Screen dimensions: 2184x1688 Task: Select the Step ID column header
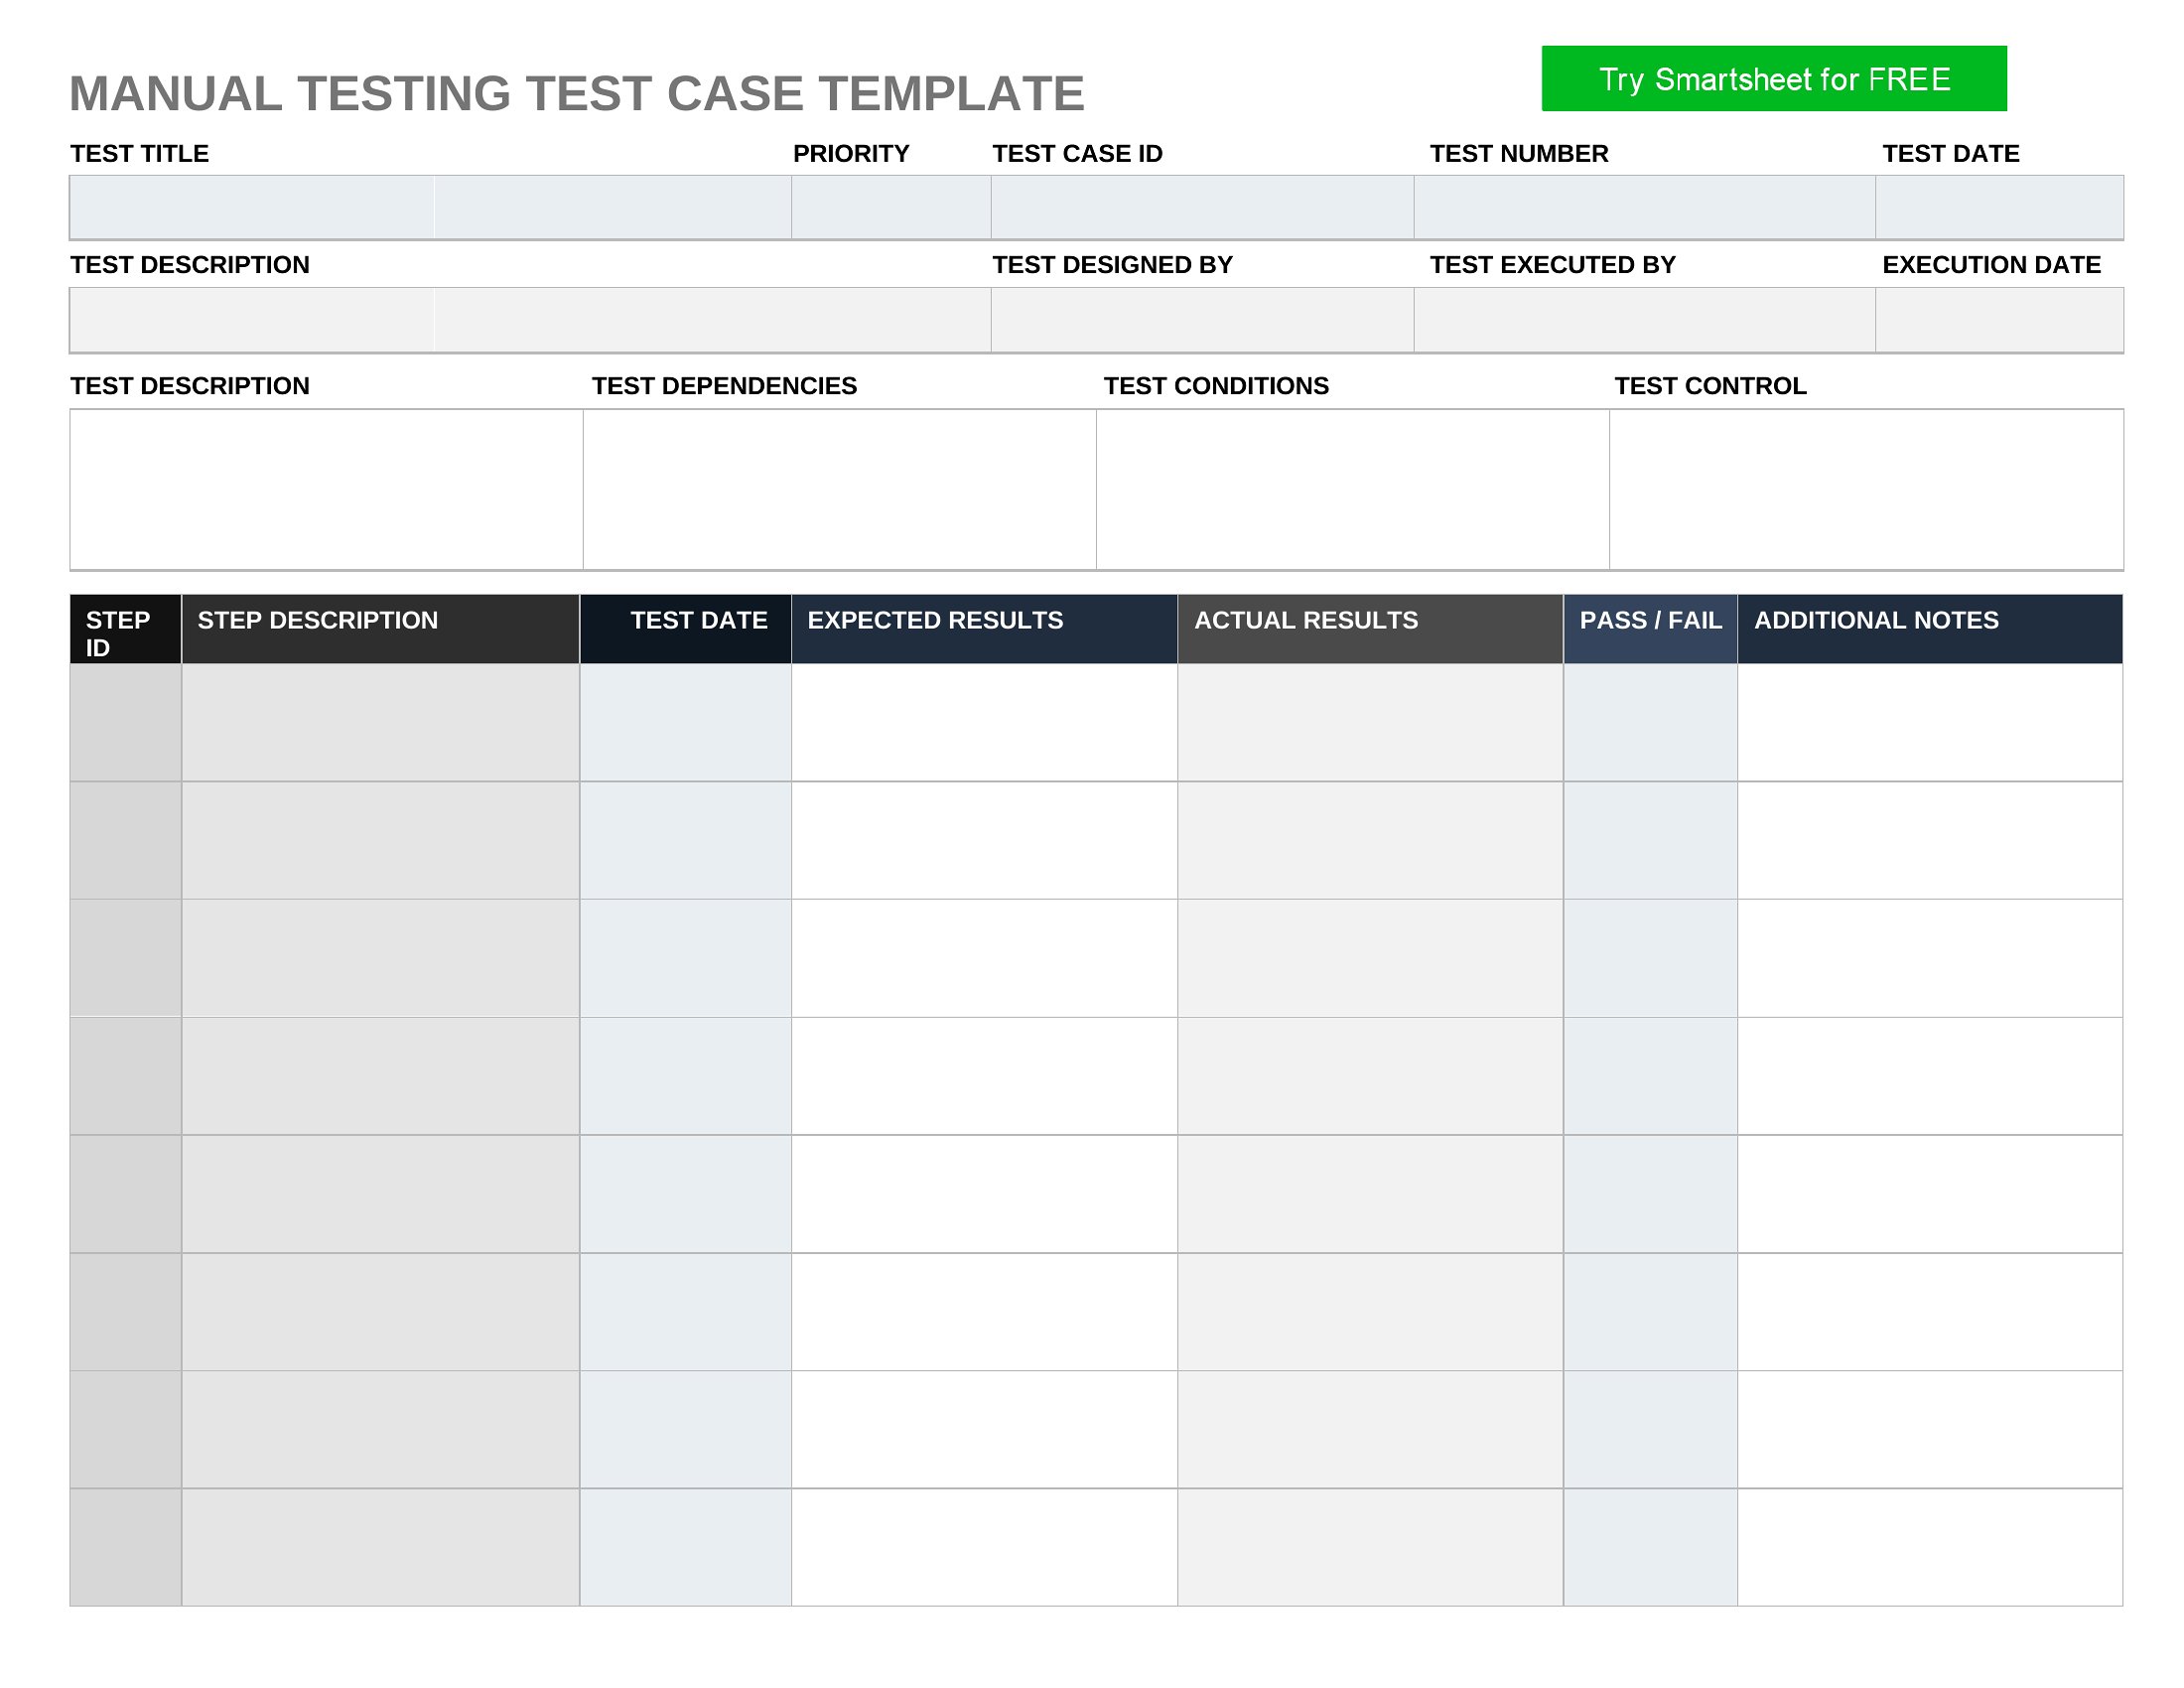coord(125,629)
